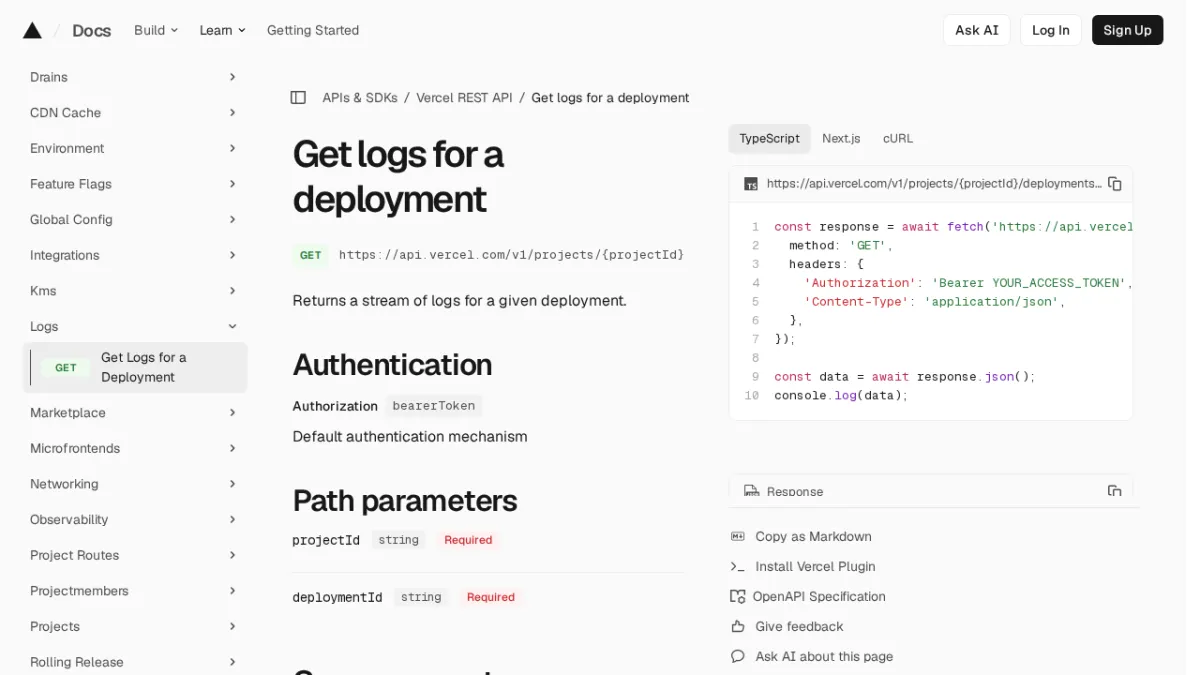Click the request URL text in code header
This screenshot has width=1200, height=675.
(x=934, y=184)
